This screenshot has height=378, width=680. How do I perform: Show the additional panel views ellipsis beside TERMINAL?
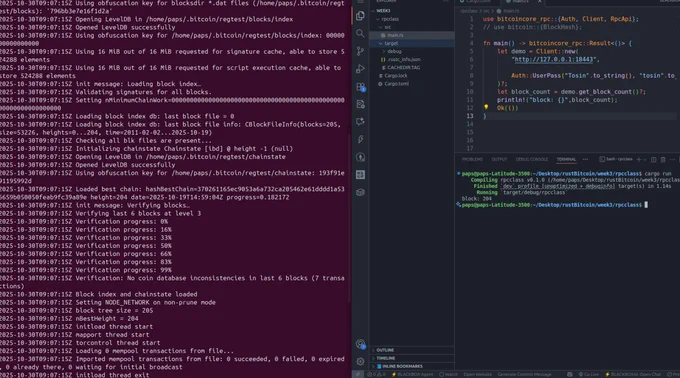[x=585, y=160]
